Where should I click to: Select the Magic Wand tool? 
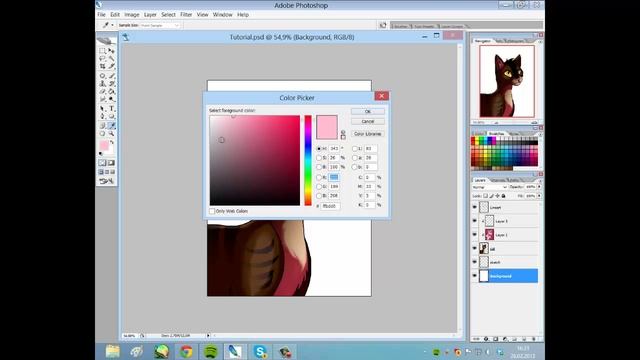click(111, 58)
